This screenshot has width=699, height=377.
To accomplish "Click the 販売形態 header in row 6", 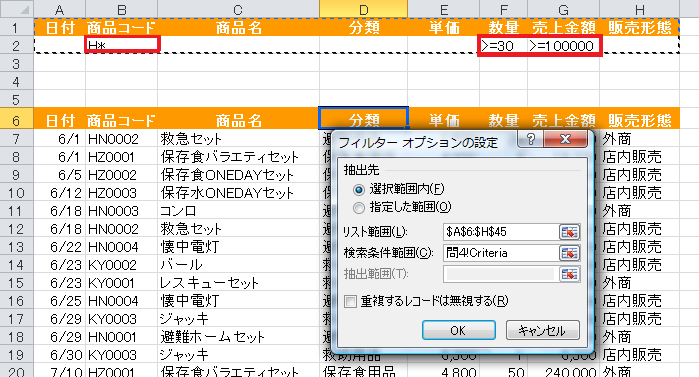I will click(x=640, y=120).
